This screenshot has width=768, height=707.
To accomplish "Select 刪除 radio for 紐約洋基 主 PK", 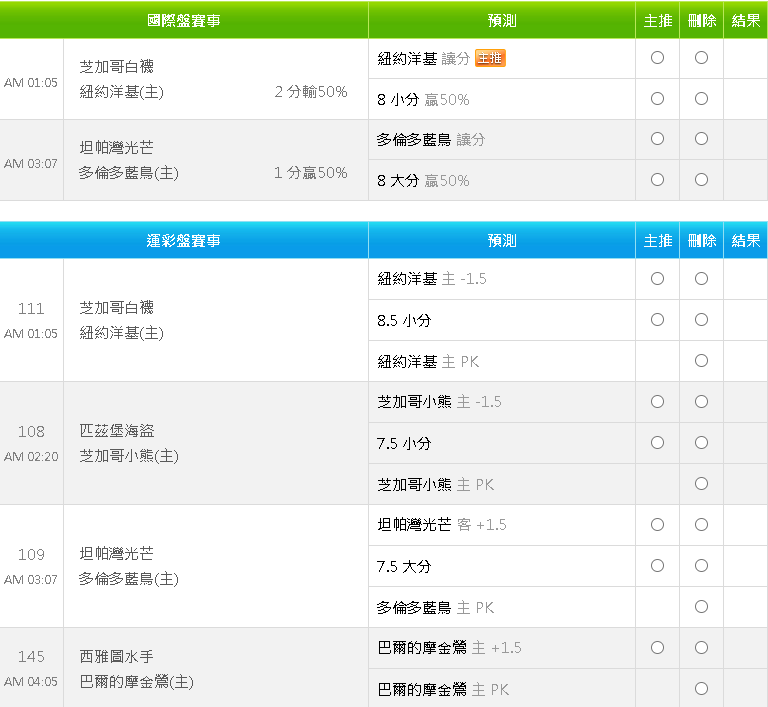I will pyautogui.click(x=701, y=361).
